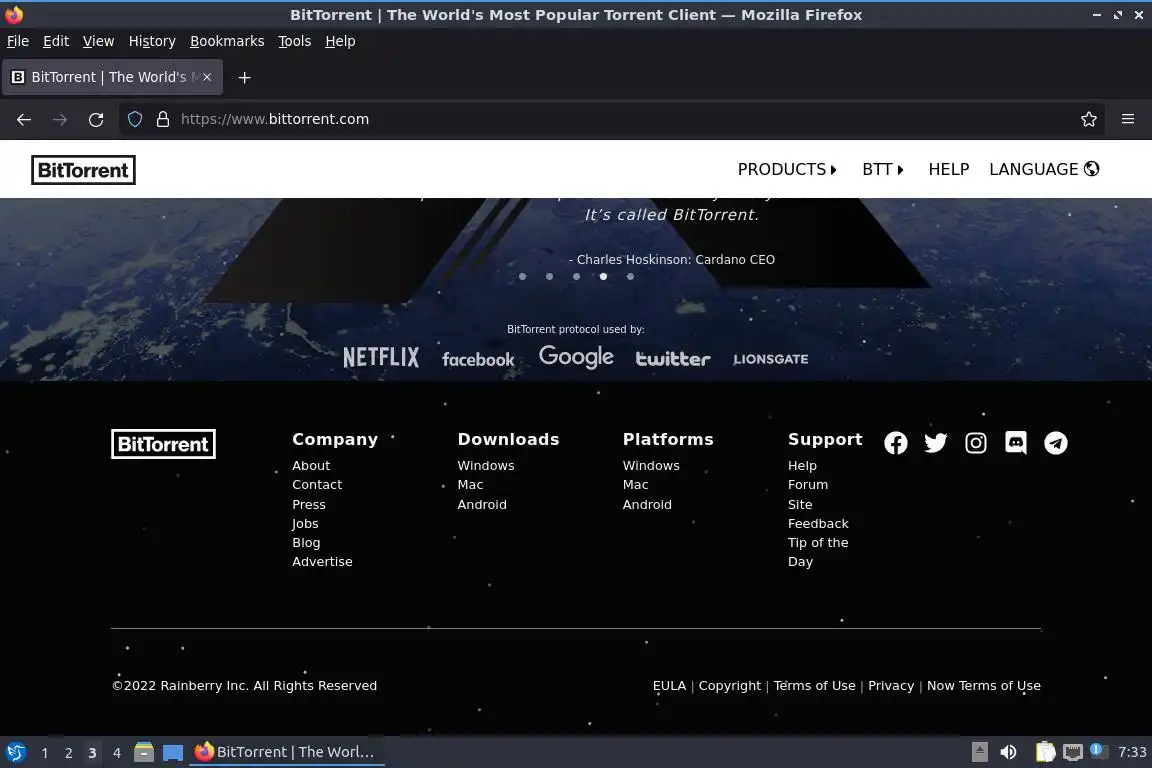
Task: Click the BitTorrent logo in the footer
Action: 163,444
